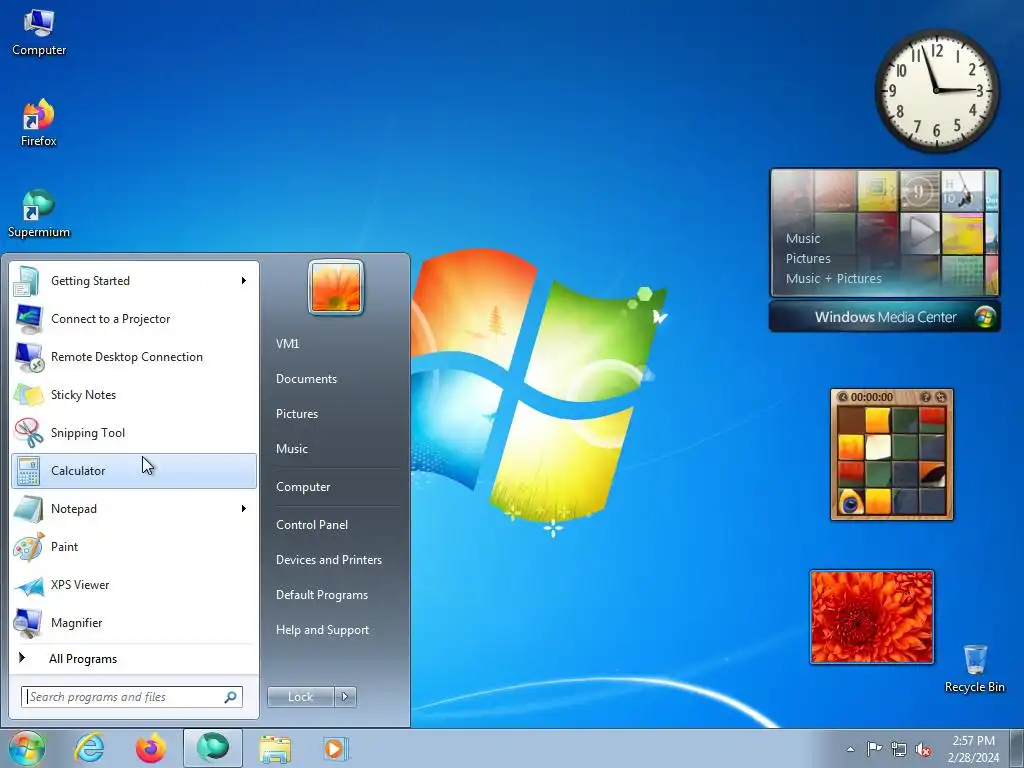Click the Calculator icon in Start menu
1024x768 pixels.
point(28,470)
